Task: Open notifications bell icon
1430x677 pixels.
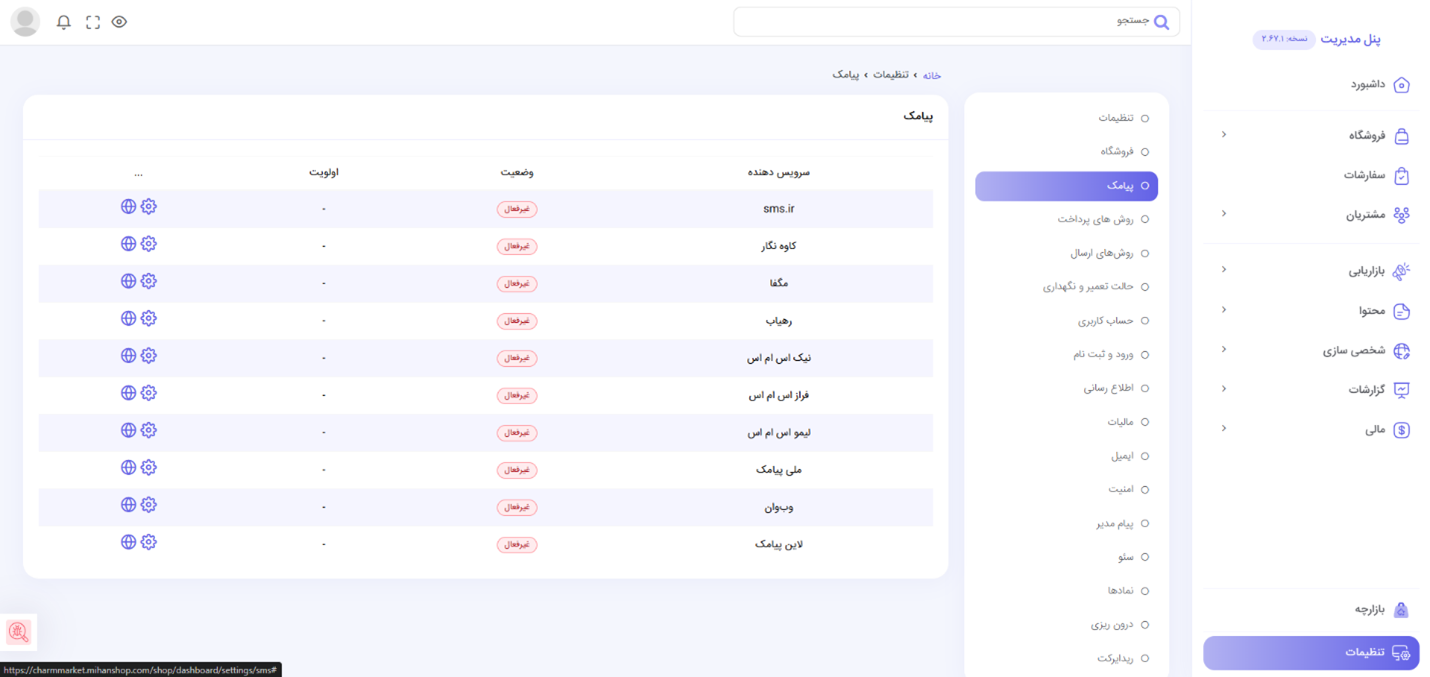Action: pyautogui.click(x=64, y=22)
